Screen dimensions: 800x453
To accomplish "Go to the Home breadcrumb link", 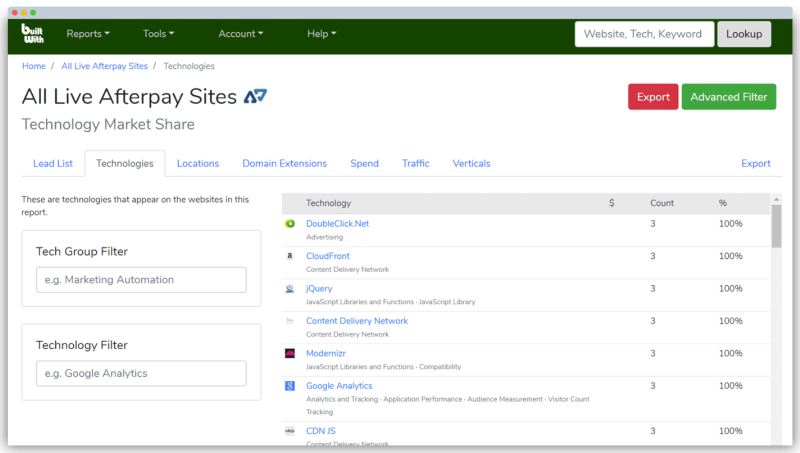I will click(x=34, y=66).
